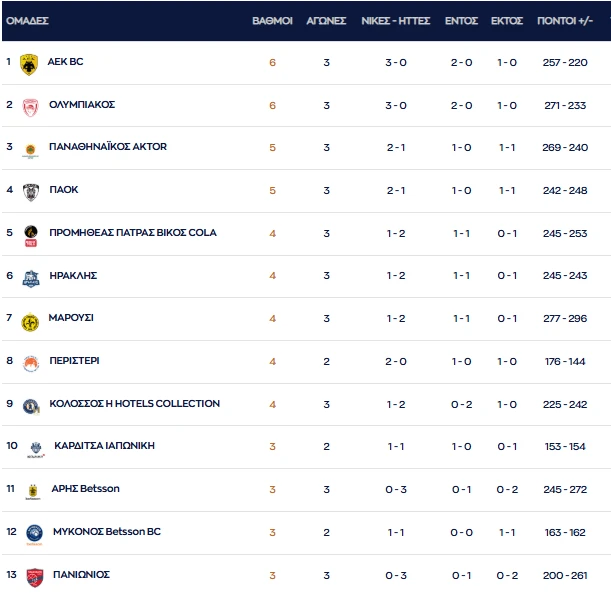The image size is (611, 596).
Task: Click the Panionios team logo
Action: point(34,576)
